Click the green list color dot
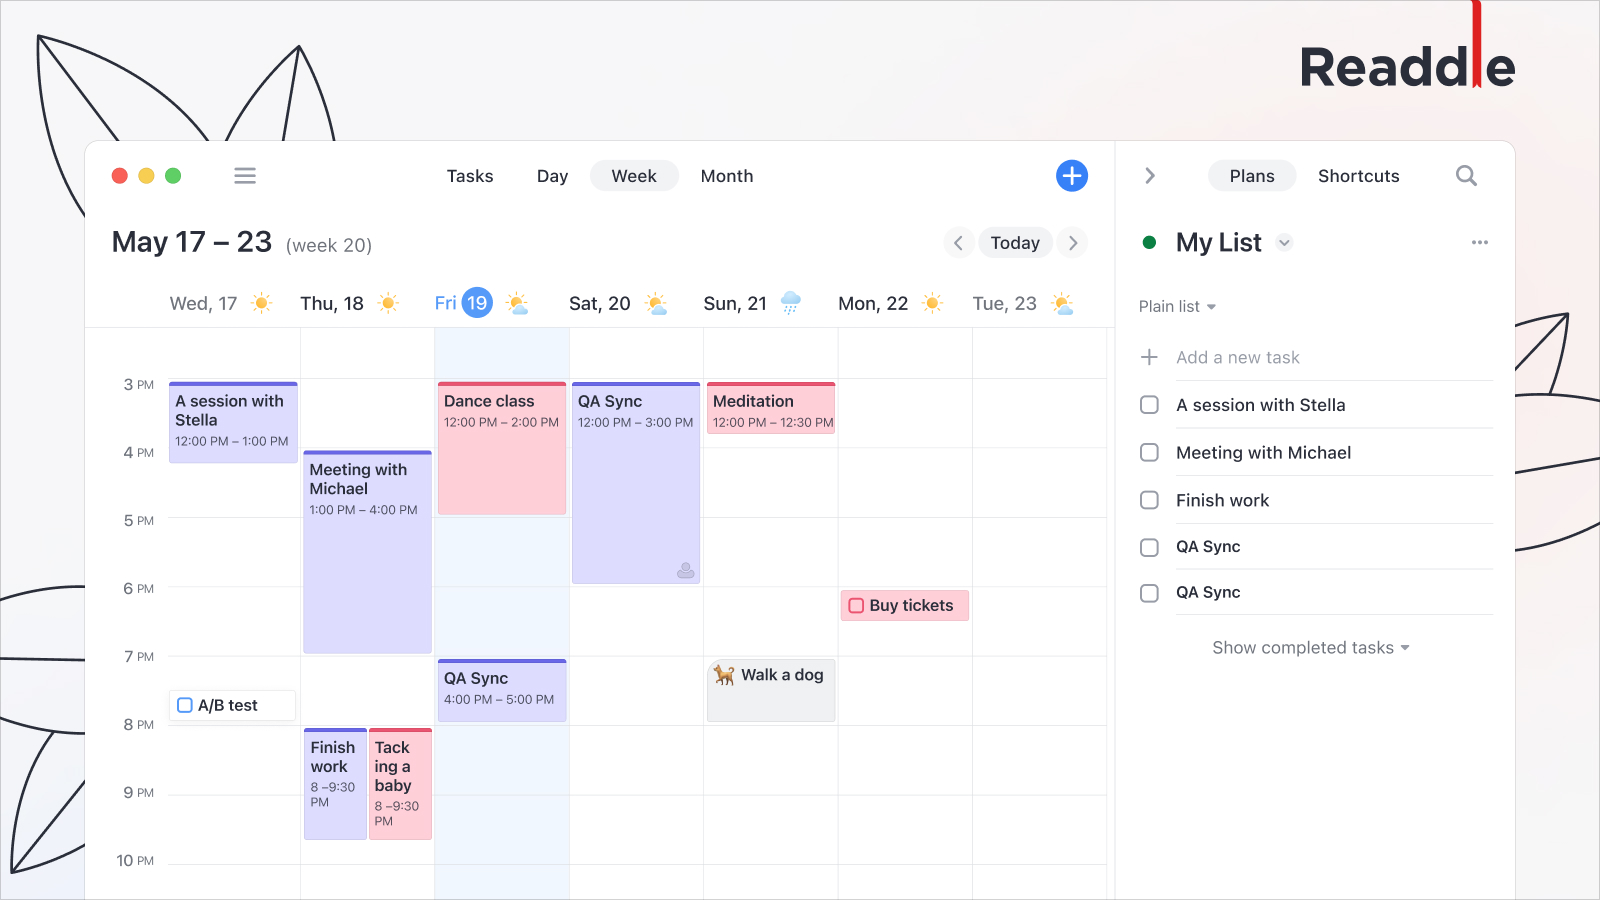 1149,242
